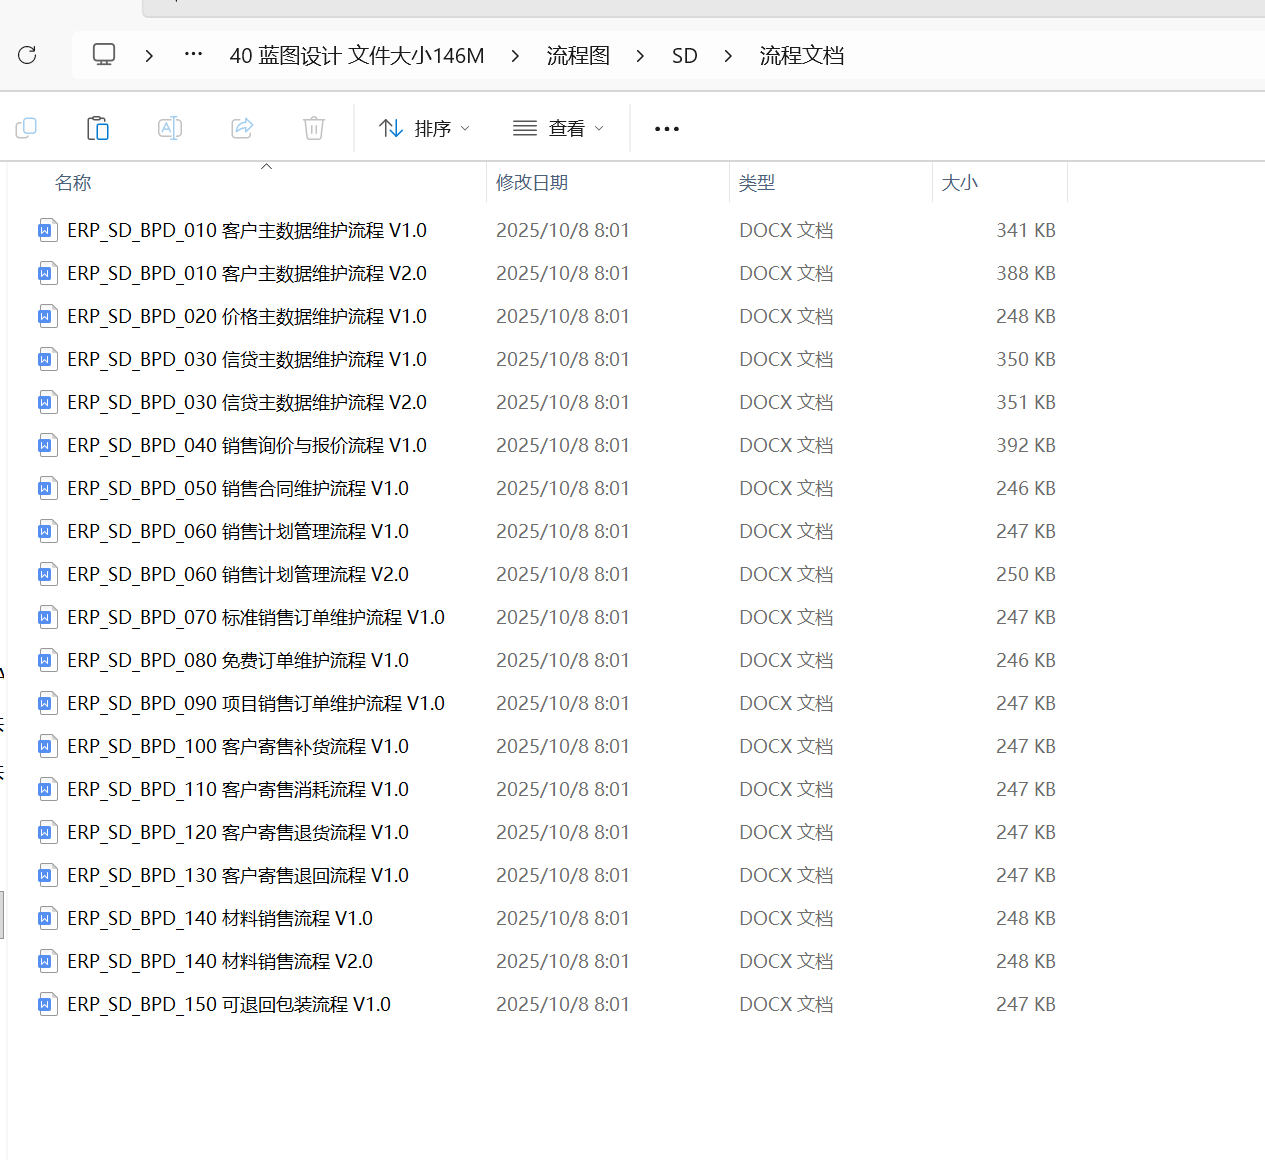
Task: Click docx icon of 010 客户主数据维护流程 V2.0
Action: coord(46,273)
